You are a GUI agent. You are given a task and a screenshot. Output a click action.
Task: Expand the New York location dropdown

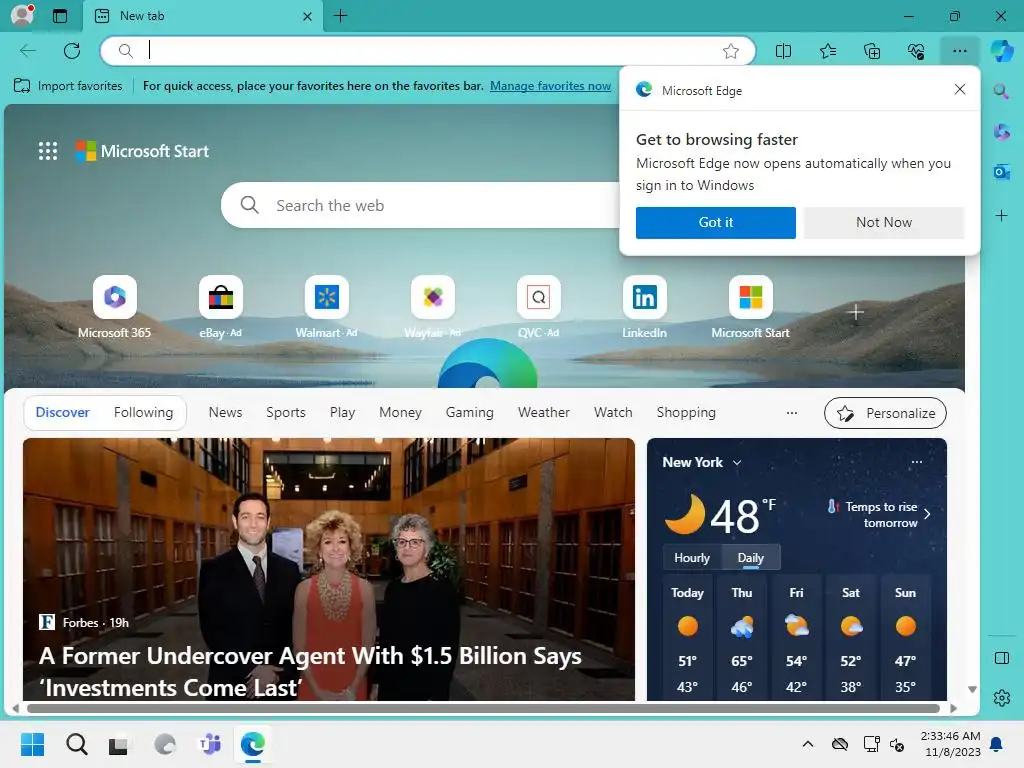[x=737, y=462]
